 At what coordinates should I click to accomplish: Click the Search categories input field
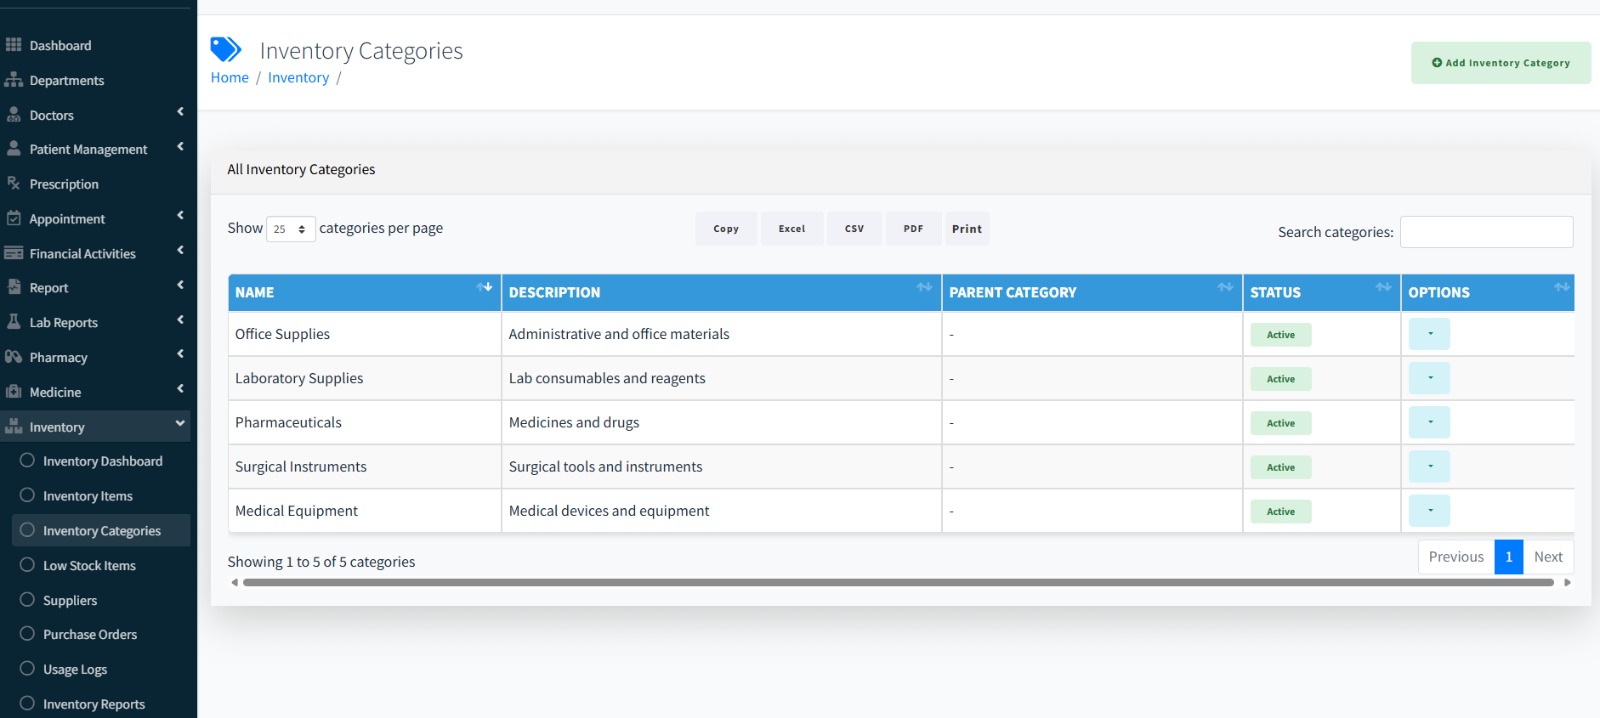click(1486, 232)
